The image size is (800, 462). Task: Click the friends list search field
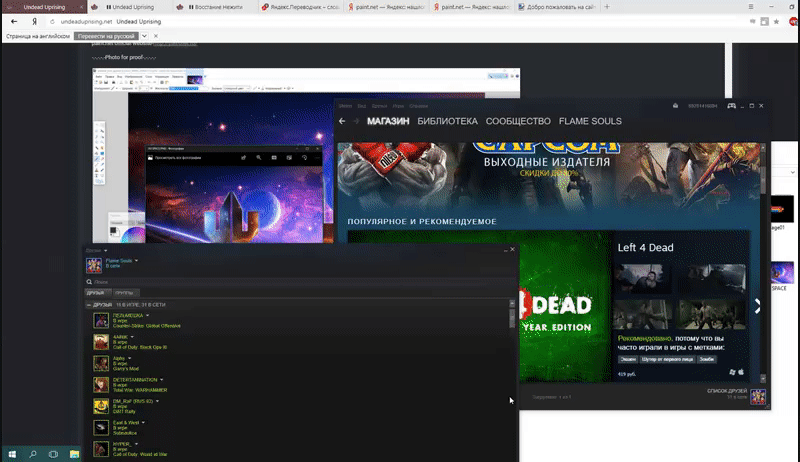(x=301, y=281)
